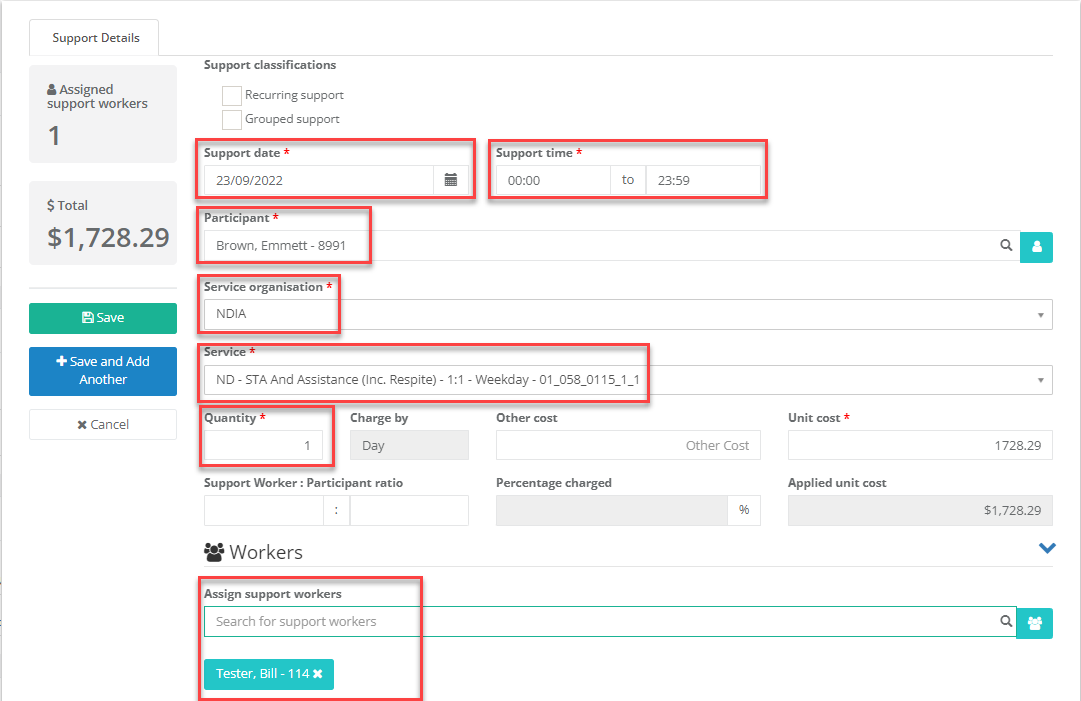Click the support workers search magnifier icon

pyautogui.click(x=1006, y=621)
